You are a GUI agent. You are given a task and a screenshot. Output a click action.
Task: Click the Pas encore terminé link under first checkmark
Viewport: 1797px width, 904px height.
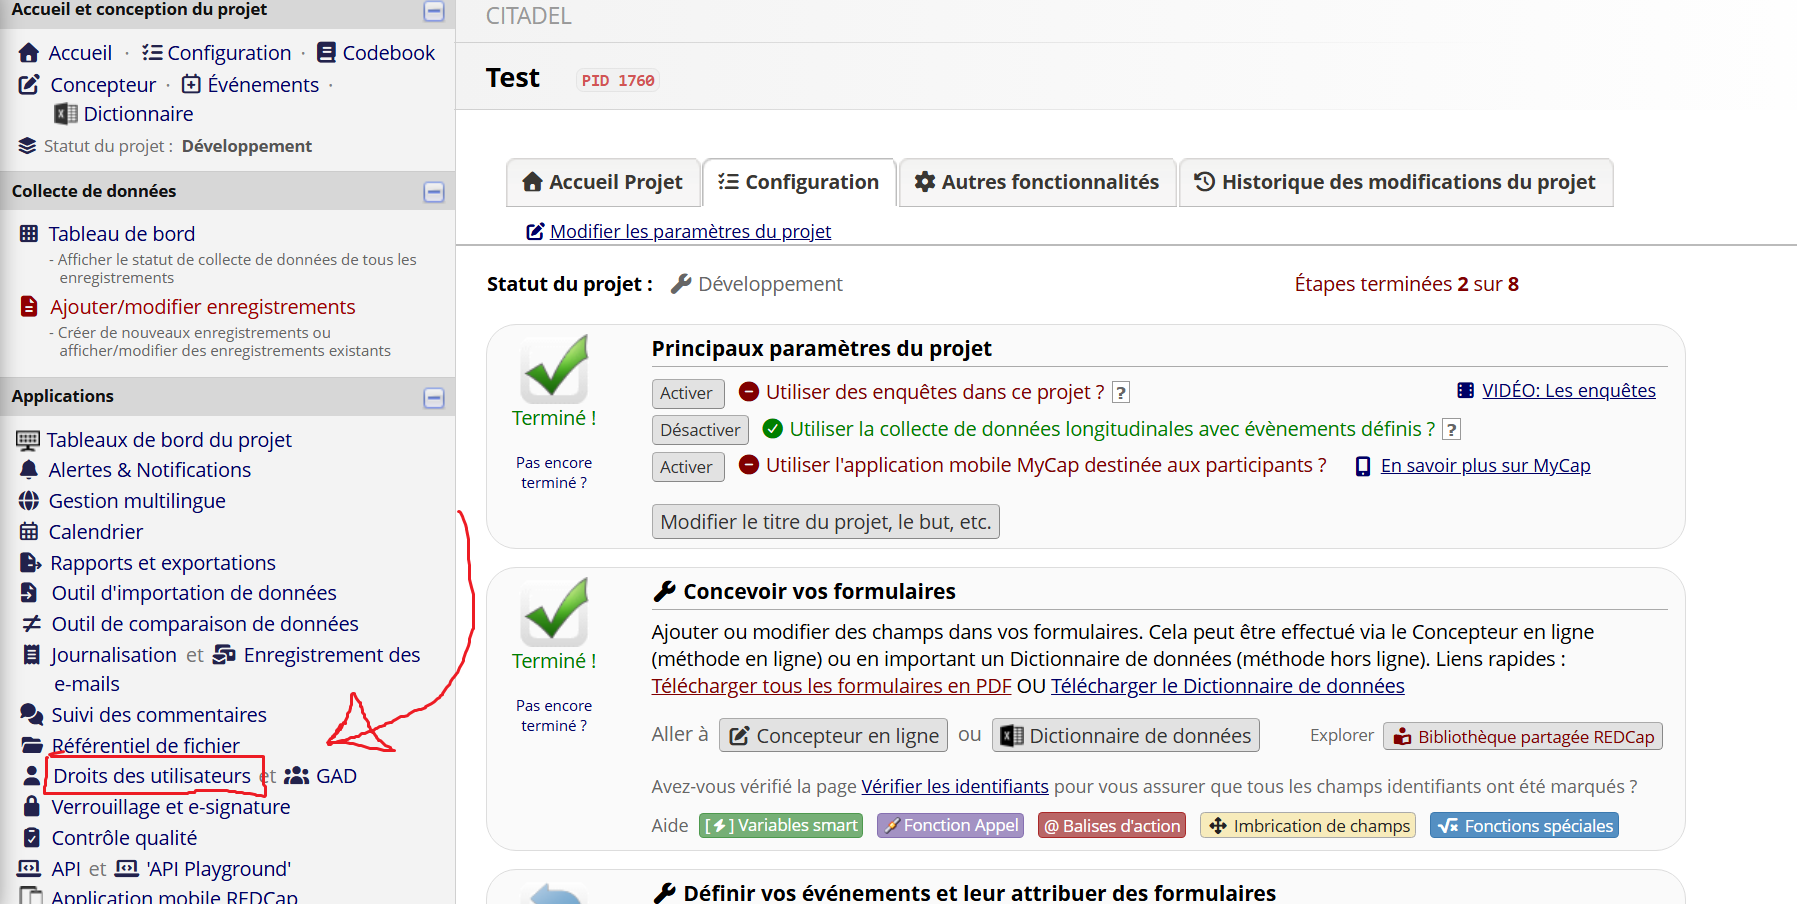[554, 473]
